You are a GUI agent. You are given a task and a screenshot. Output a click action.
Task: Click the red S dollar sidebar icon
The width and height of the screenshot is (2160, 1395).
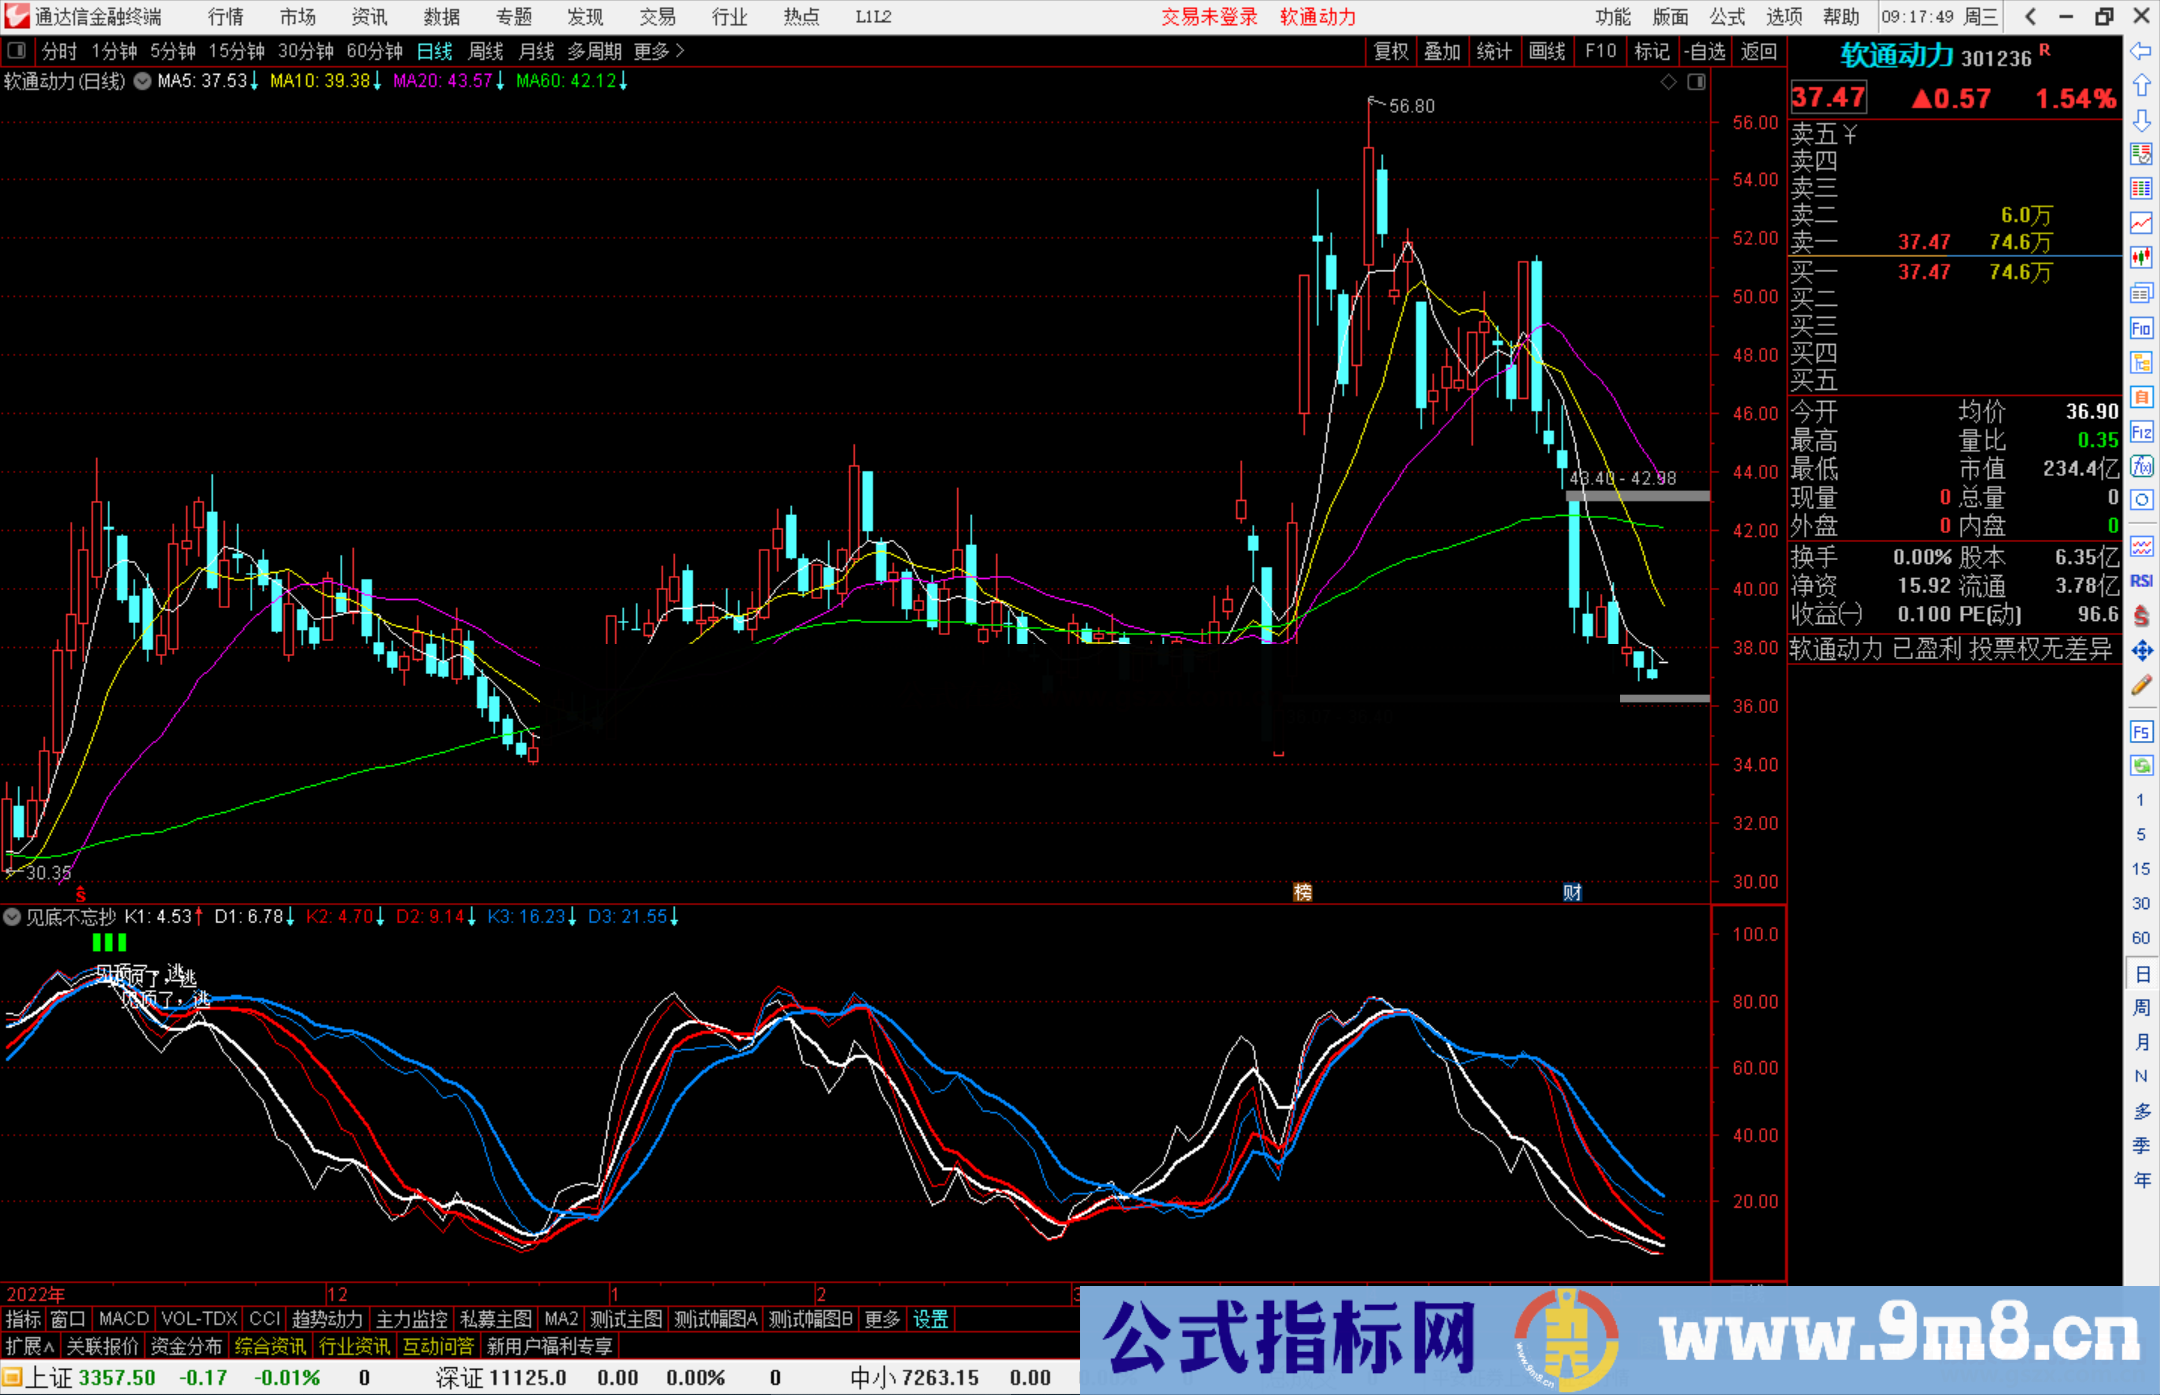click(2141, 616)
